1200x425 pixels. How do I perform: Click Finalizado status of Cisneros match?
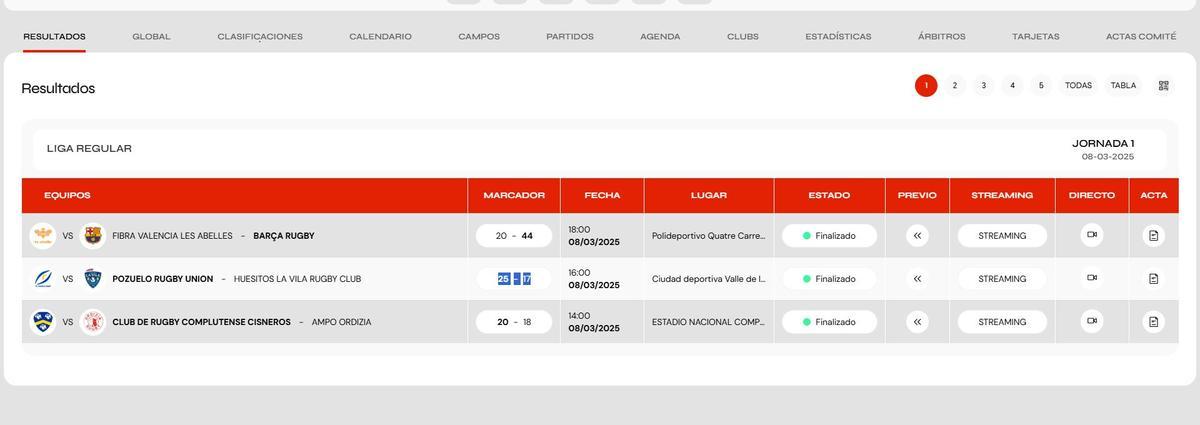pyautogui.click(x=829, y=322)
